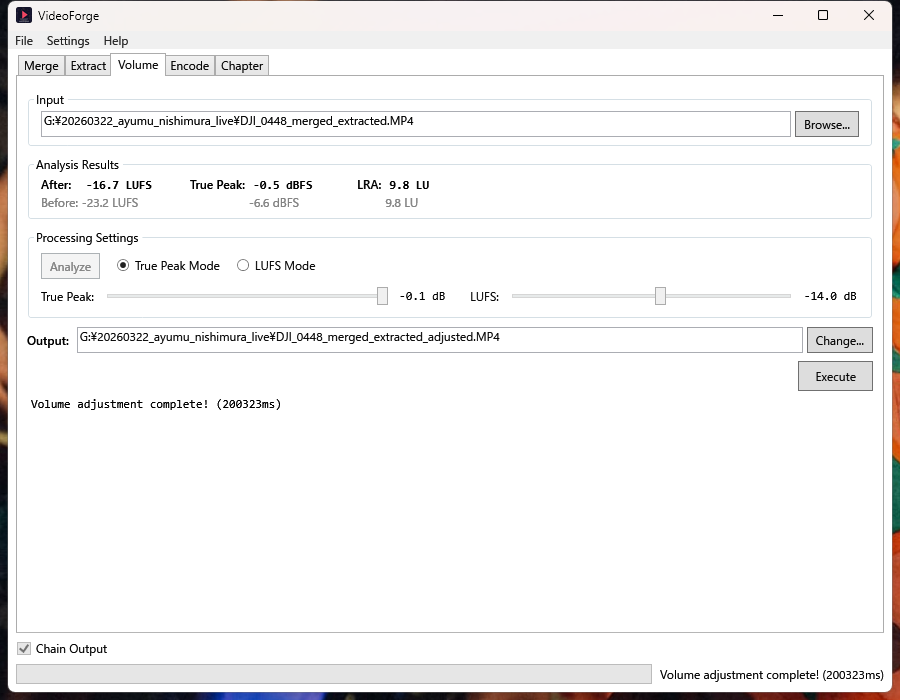The width and height of the screenshot is (900, 700).
Task: Click the Output file path field
Action: pyautogui.click(x=439, y=340)
